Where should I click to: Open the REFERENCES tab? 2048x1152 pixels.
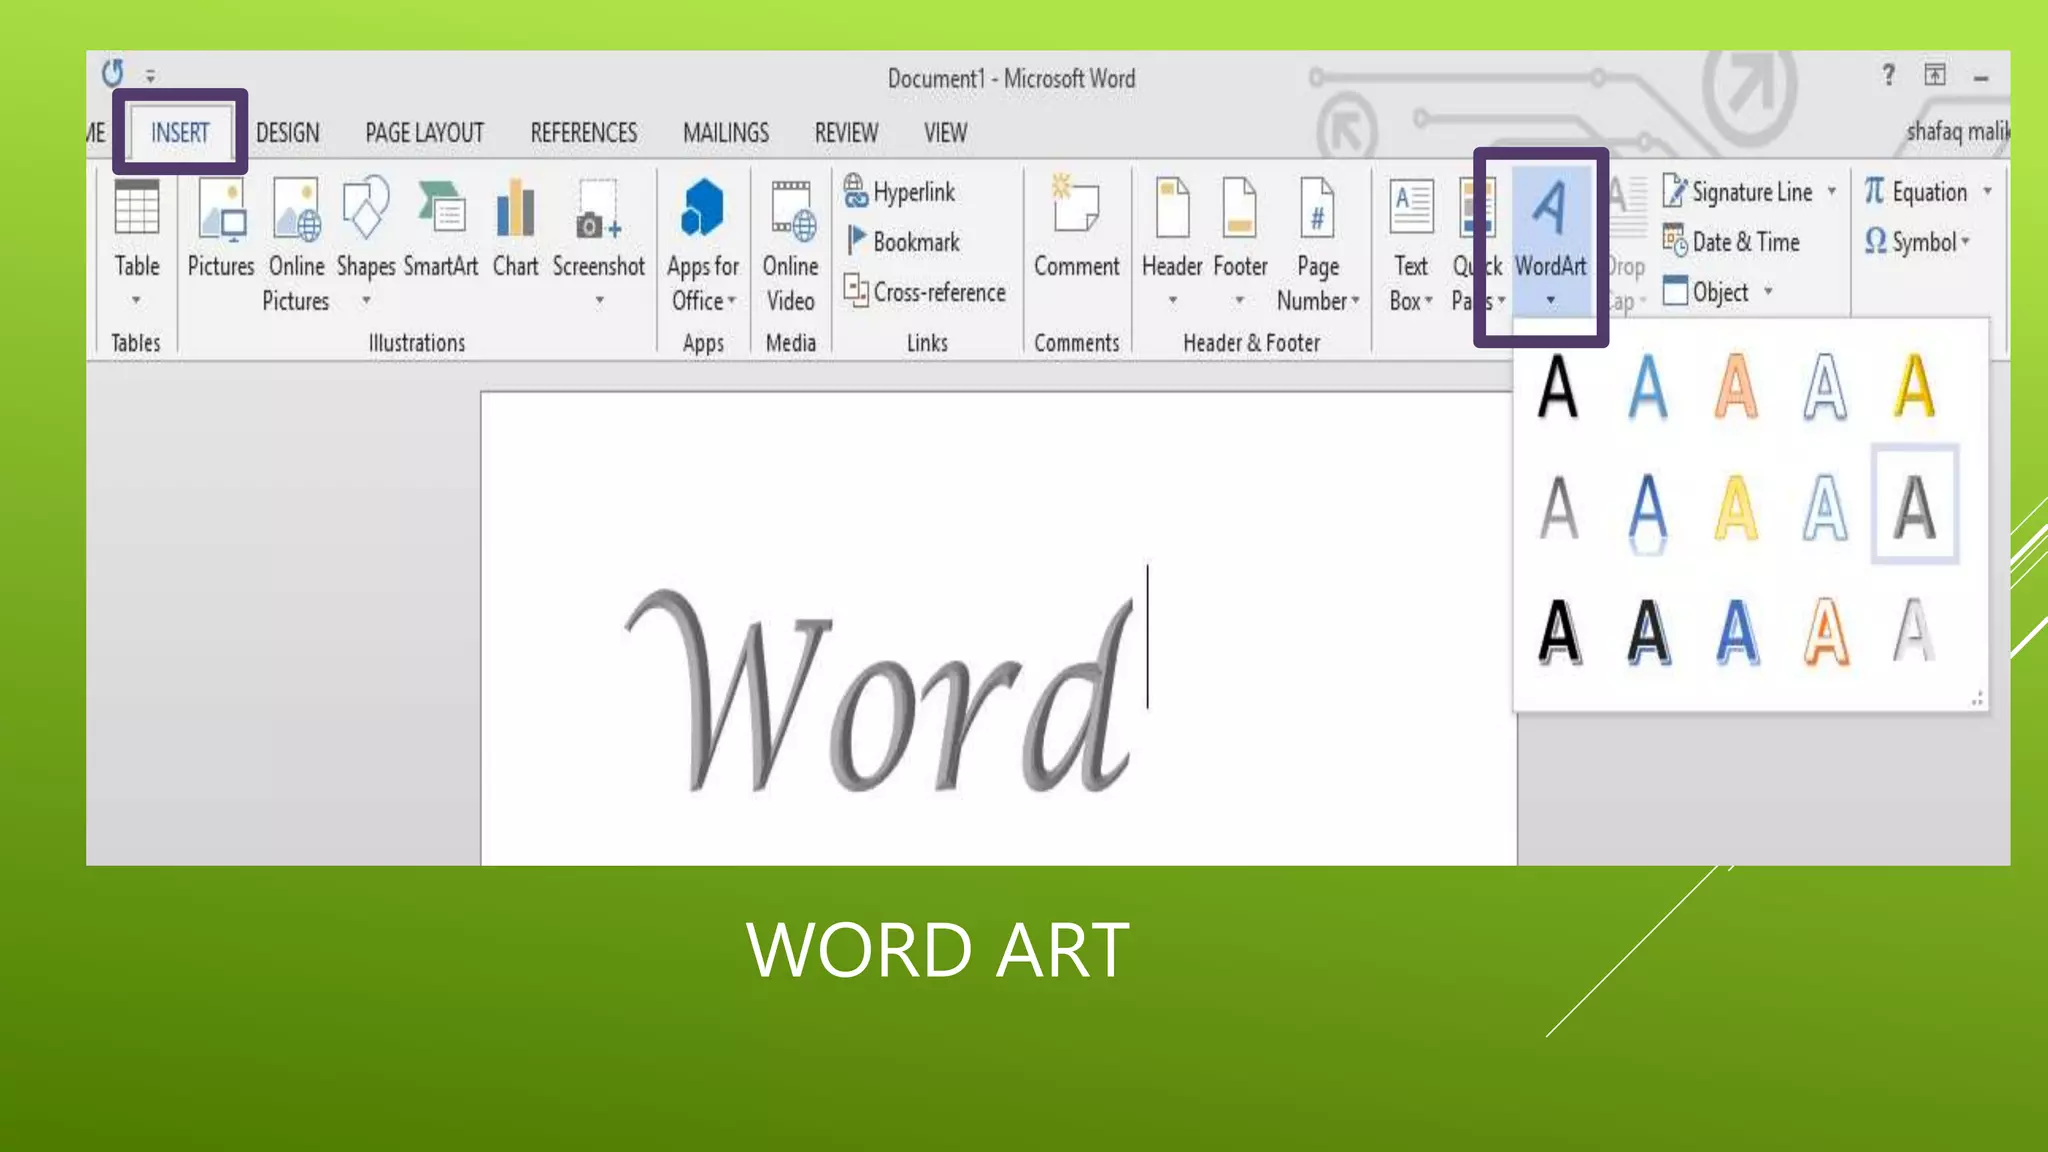[583, 132]
